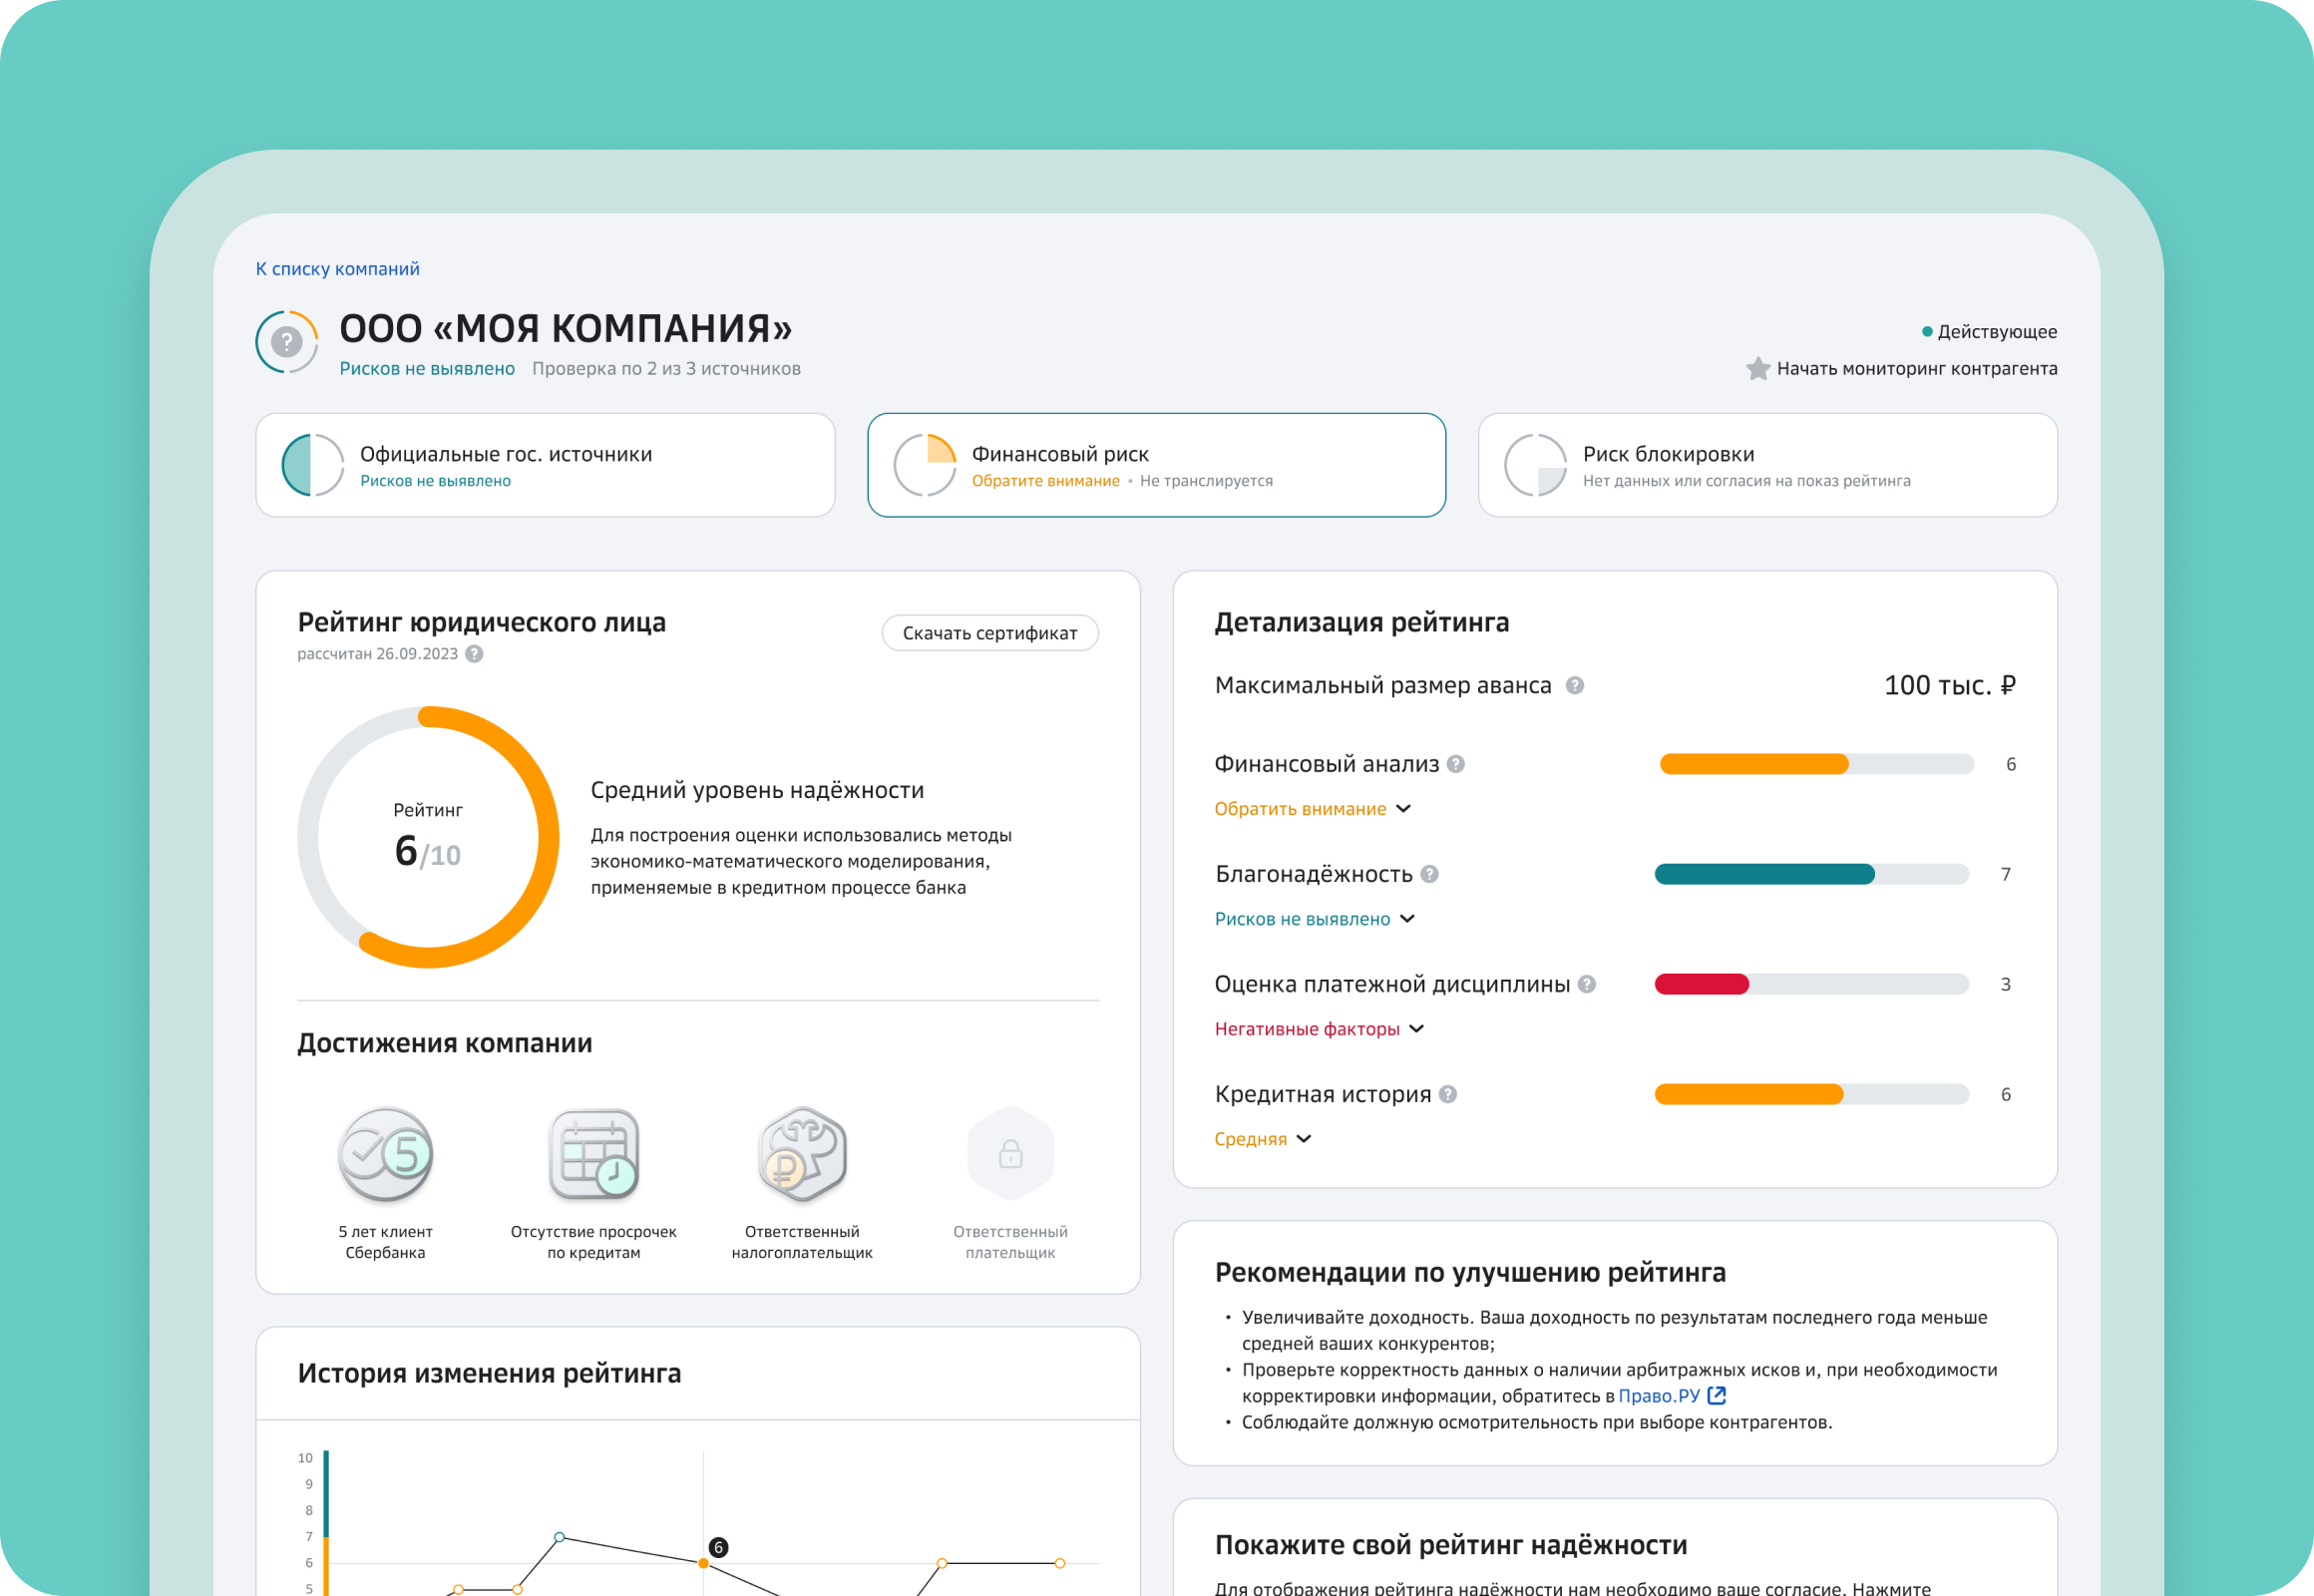Expand the Негативные факторы details

pyautogui.click(x=1320, y=1029)
